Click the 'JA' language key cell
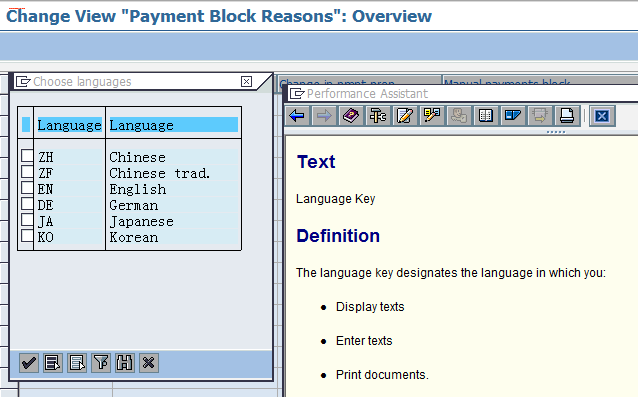This screenshot has height=397, width=638. coord(70,221)
